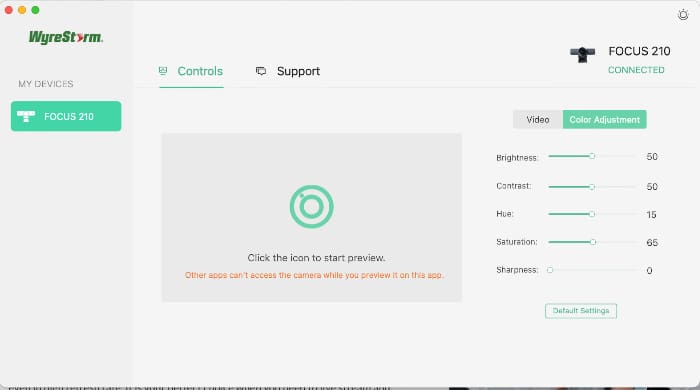Click the Default Settings button
The width and height of the screenshot is (700, 390).
580,311
